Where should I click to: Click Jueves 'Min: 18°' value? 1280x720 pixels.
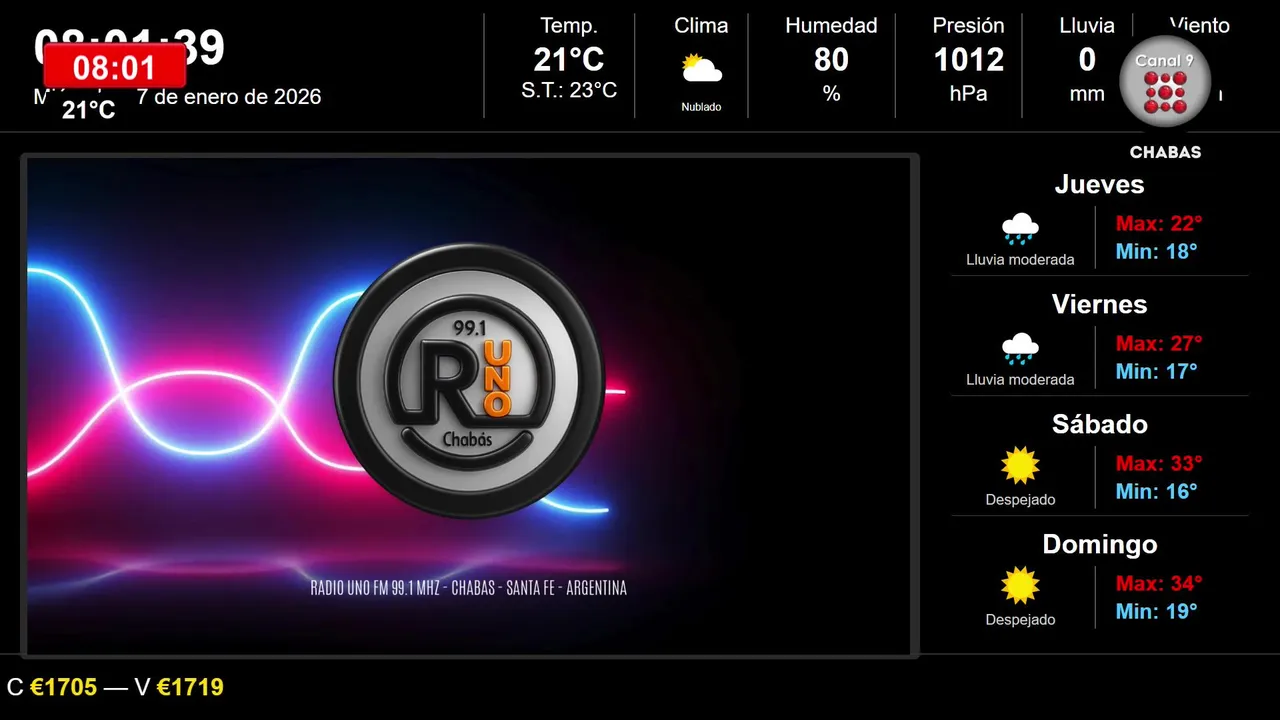(x=1156, y=251)
